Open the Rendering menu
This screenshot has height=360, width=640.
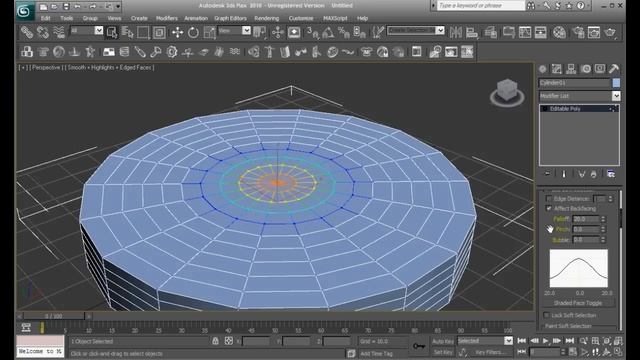click(267, 18)
